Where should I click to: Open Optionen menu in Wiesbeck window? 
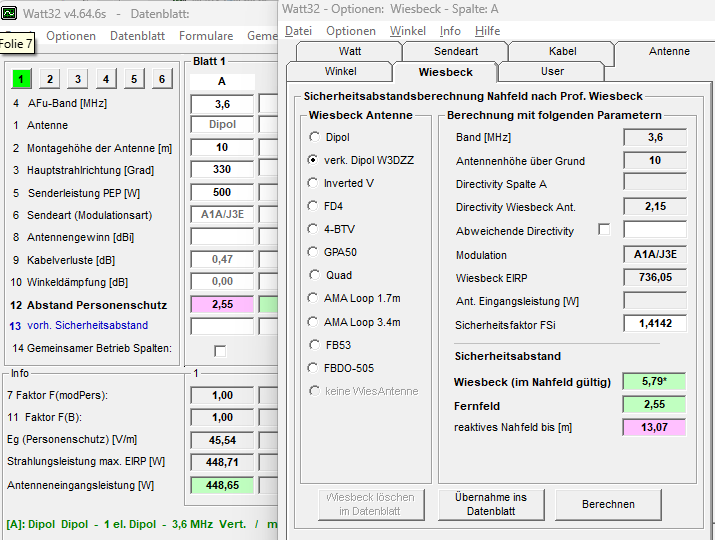click(x=351, y=31)
